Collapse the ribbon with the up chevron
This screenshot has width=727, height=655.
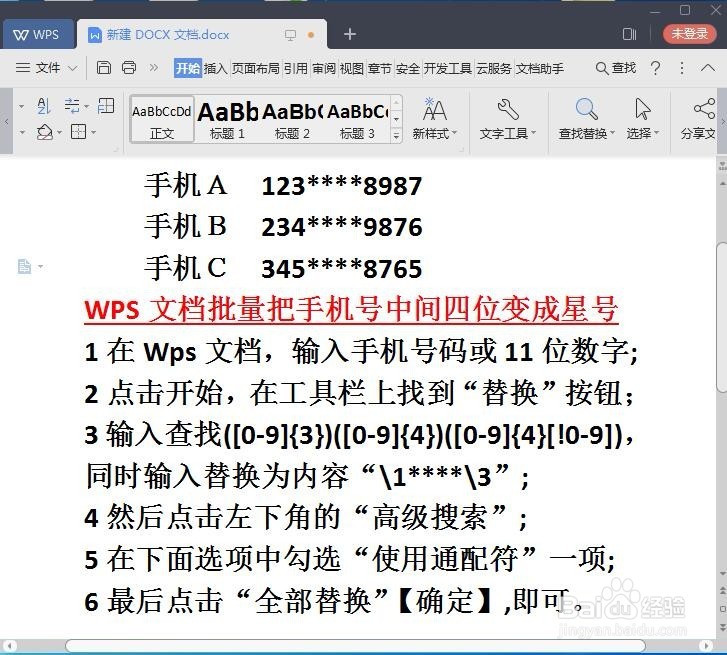[x=708, y=68]
